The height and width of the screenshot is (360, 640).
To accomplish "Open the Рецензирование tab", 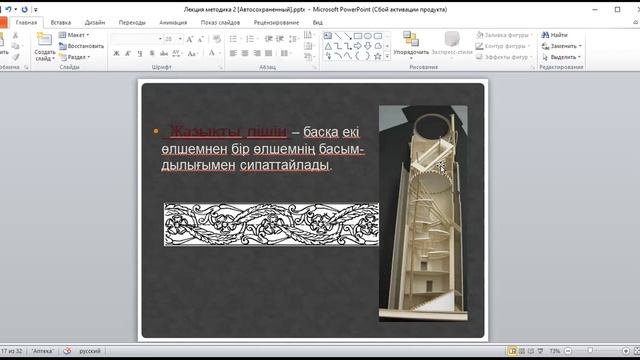I will [x=276, y=22].
